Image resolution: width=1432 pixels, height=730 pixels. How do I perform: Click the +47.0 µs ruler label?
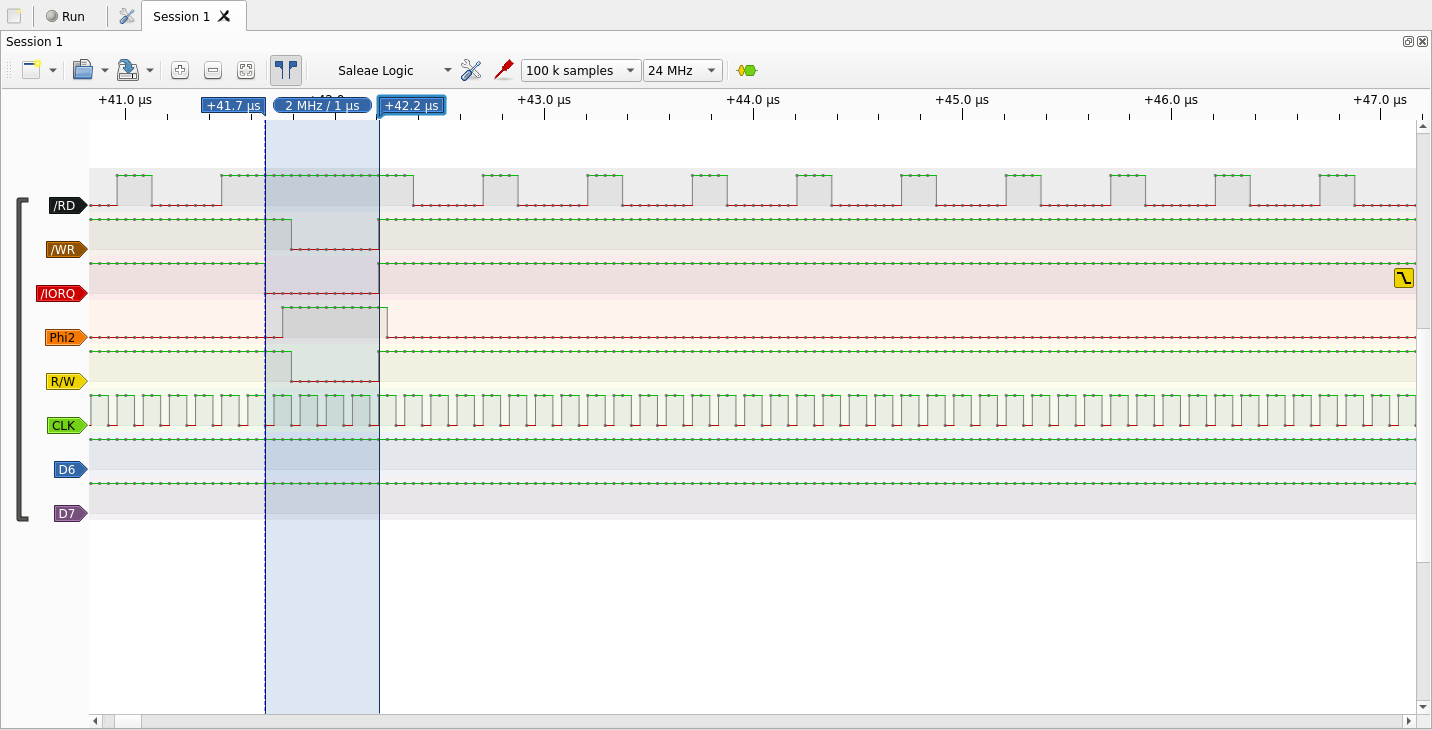pyautogui.click(x=1380, y=100)
